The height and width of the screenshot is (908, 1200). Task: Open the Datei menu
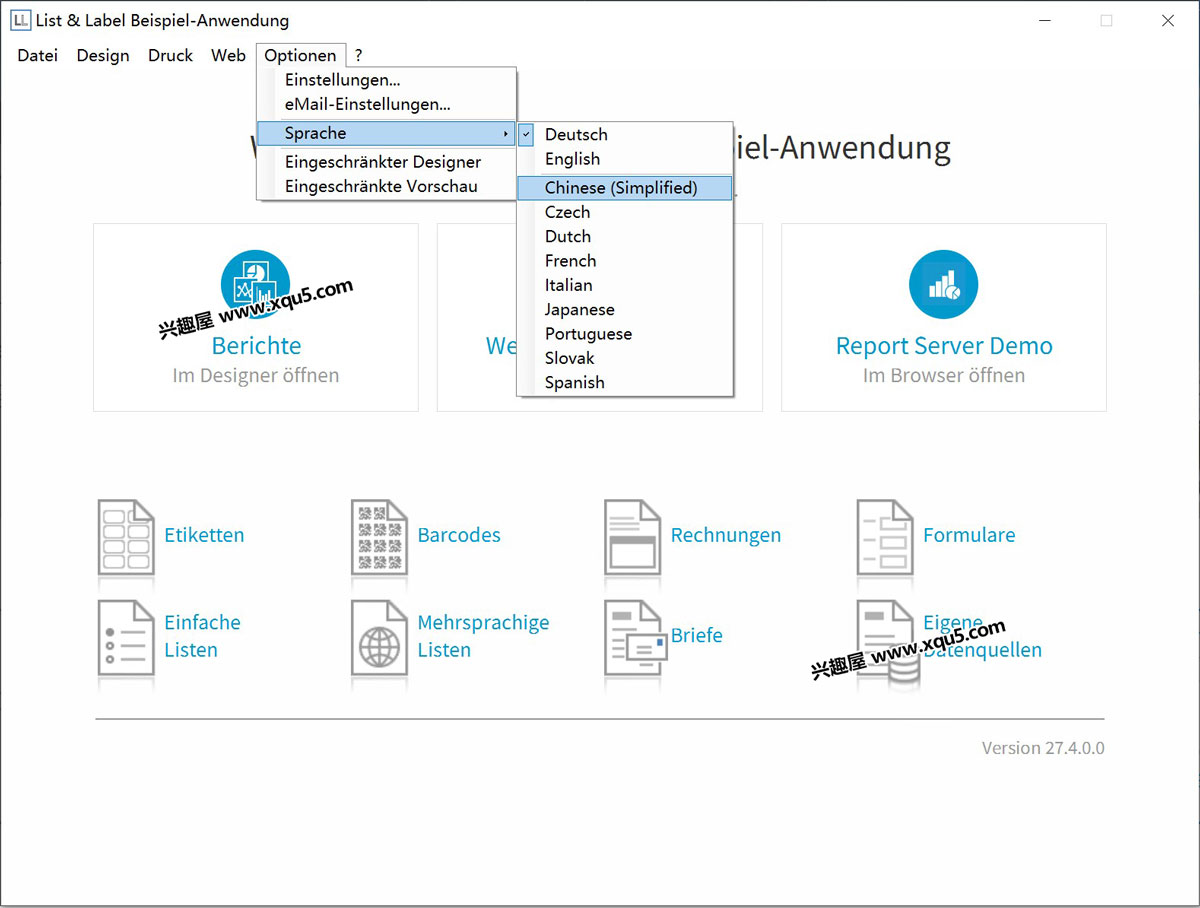[x=37, y=56]
